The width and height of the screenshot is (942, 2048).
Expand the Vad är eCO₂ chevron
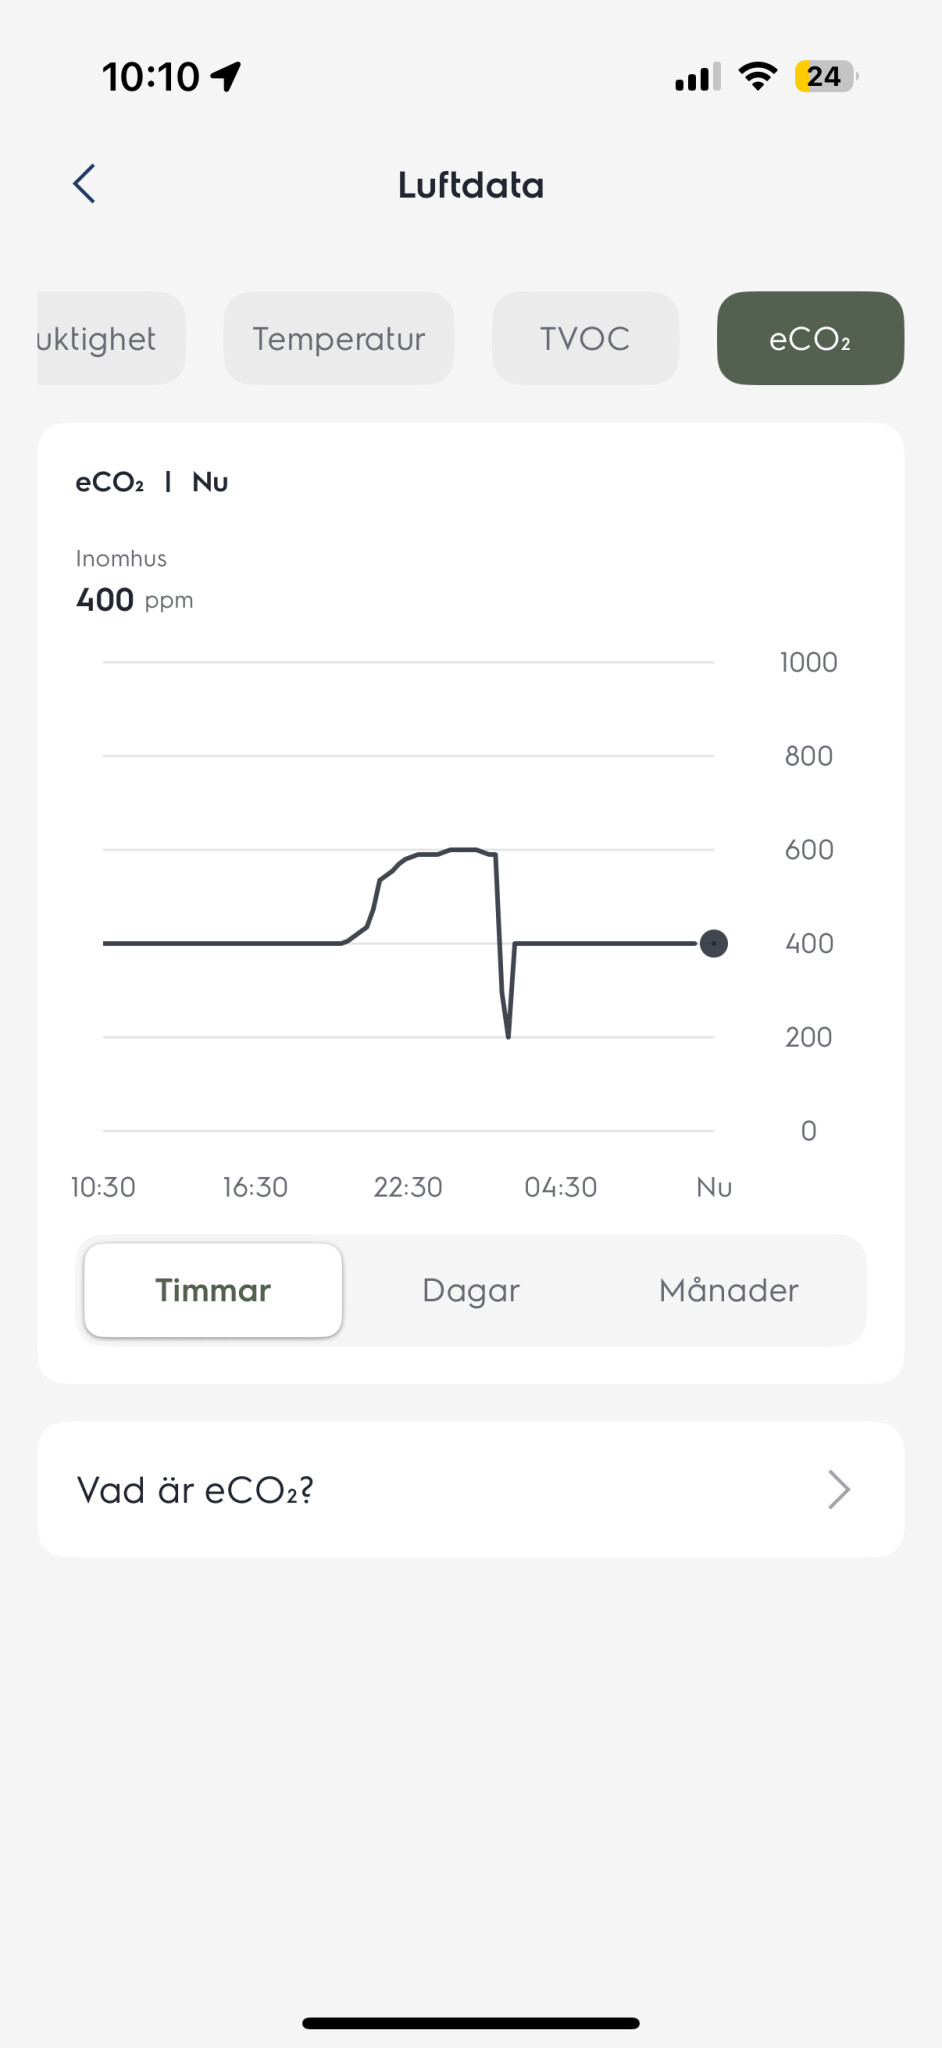coord(838,1489)
